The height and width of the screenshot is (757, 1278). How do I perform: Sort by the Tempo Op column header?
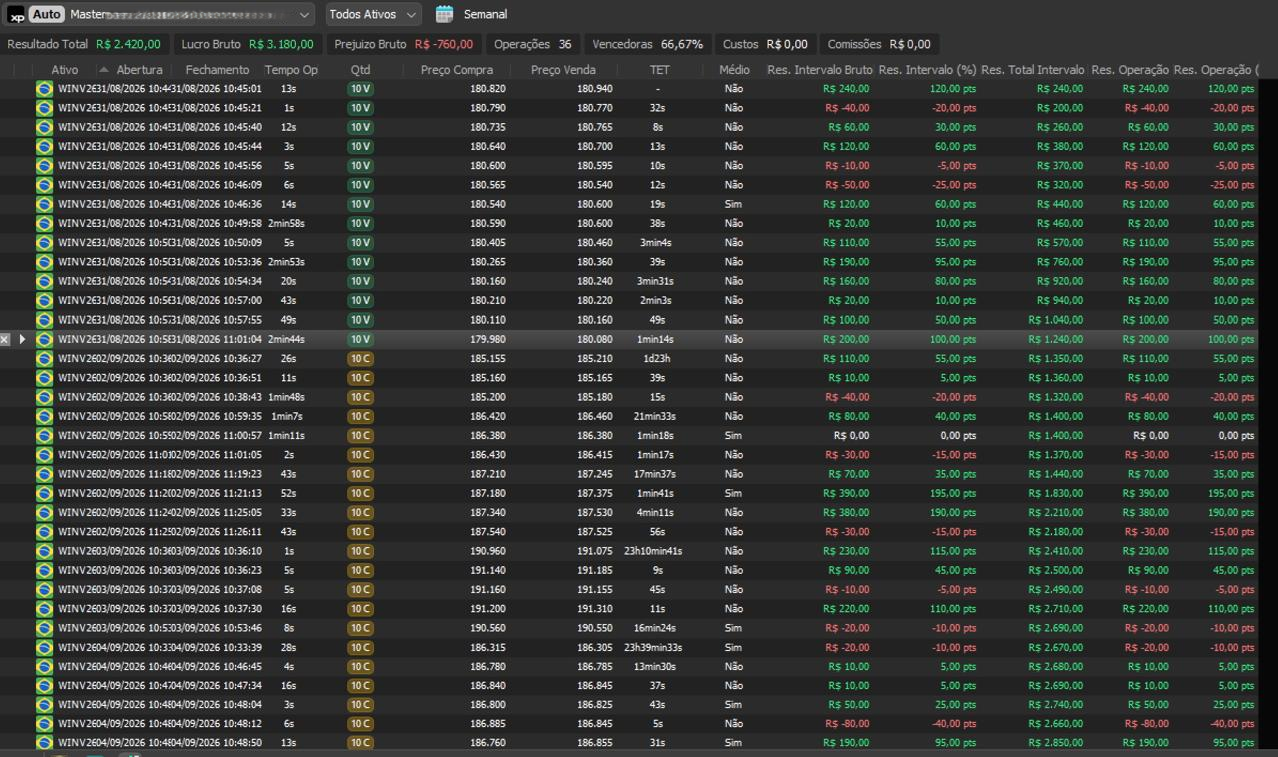click(x=291, y=70)
